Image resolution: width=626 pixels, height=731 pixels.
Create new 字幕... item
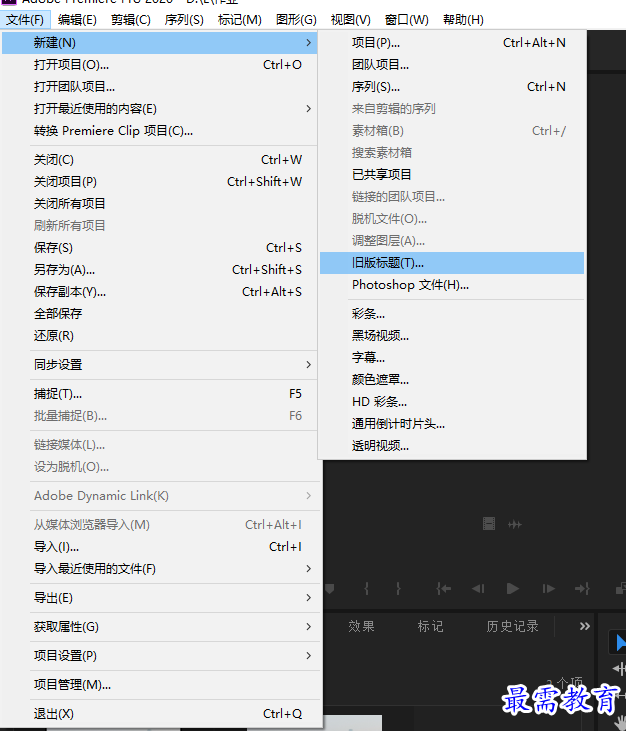point(452,358)
